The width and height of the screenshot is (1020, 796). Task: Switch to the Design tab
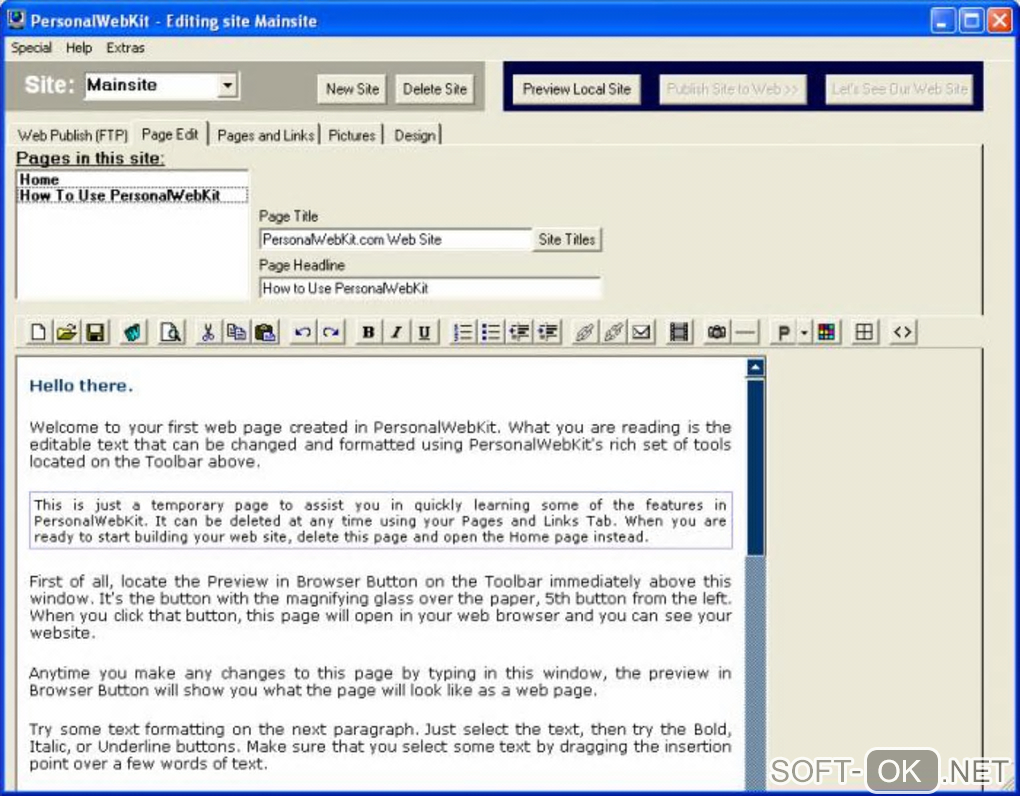click(x=415, y=135)
